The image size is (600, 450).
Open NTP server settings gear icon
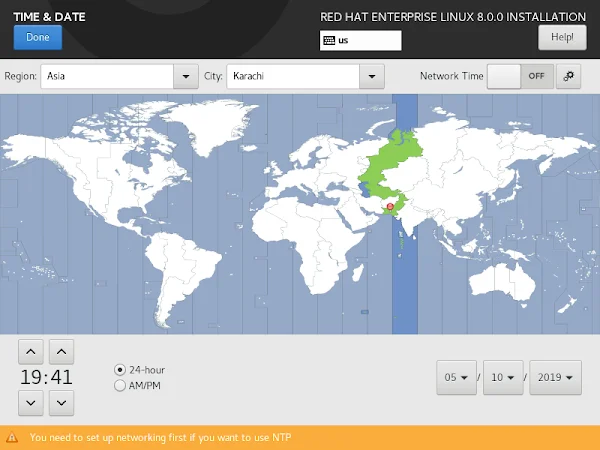pos(569,77)
